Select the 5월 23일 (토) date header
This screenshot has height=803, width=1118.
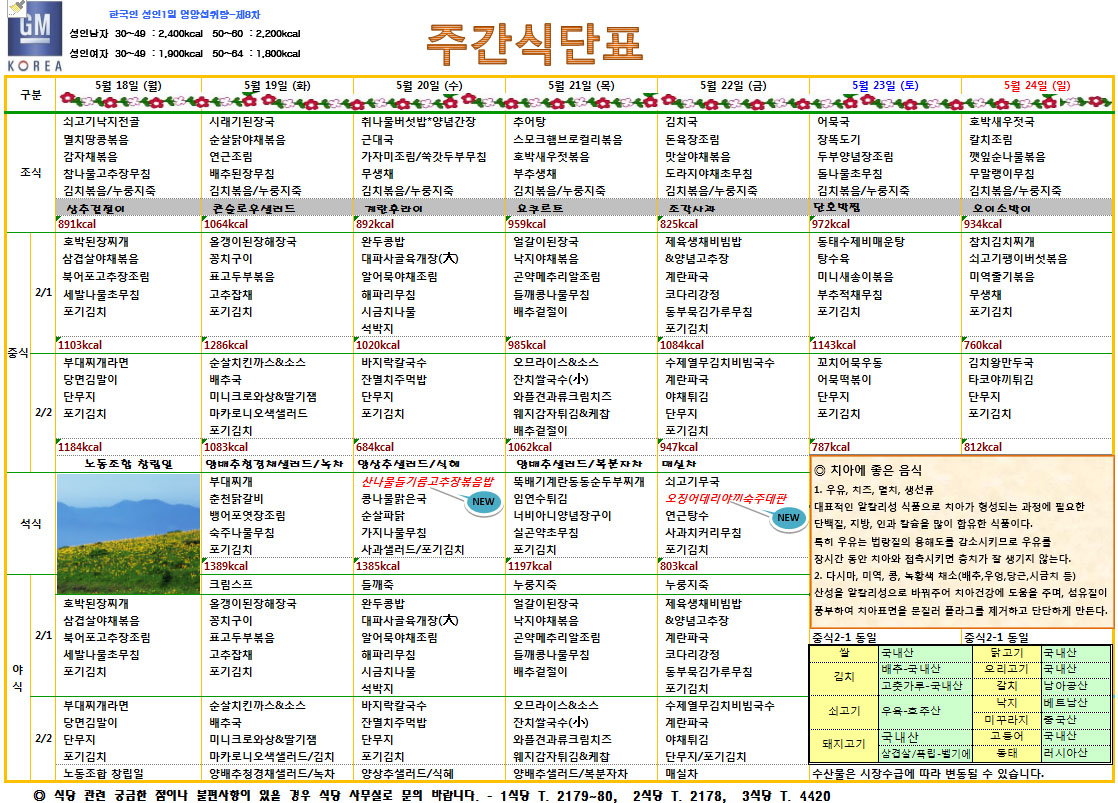click(885, 86)
